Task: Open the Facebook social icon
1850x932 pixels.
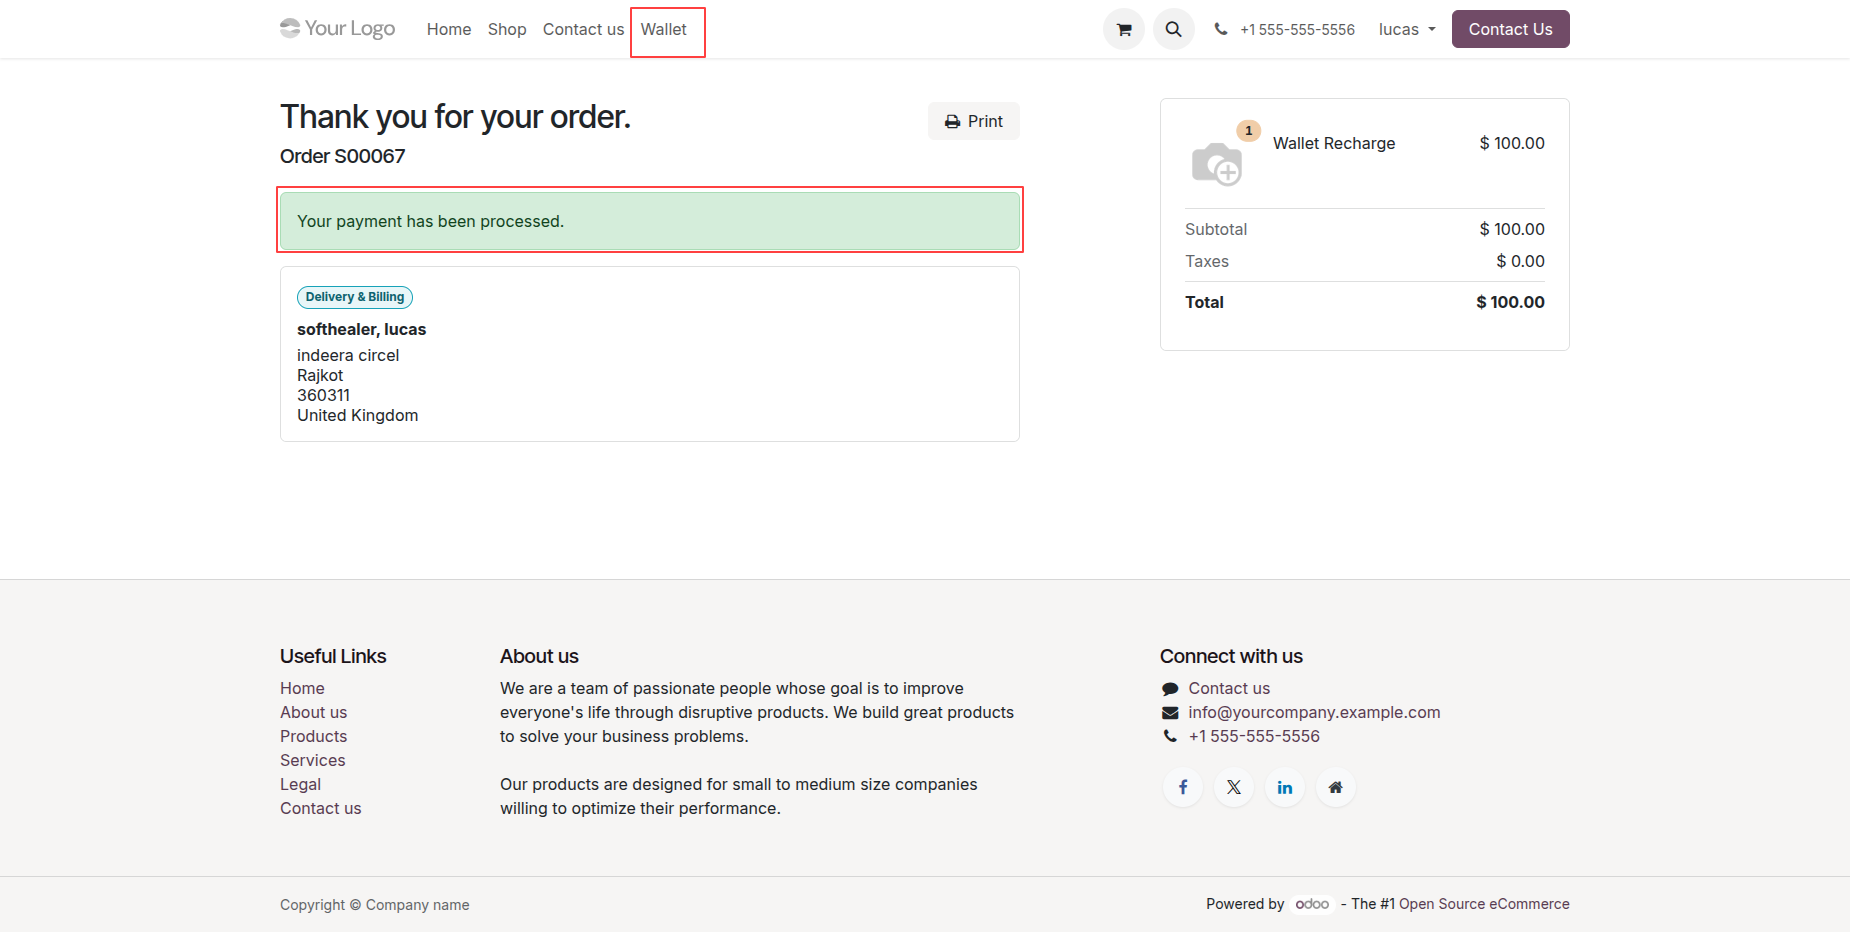Action: tap(1183, 787)
